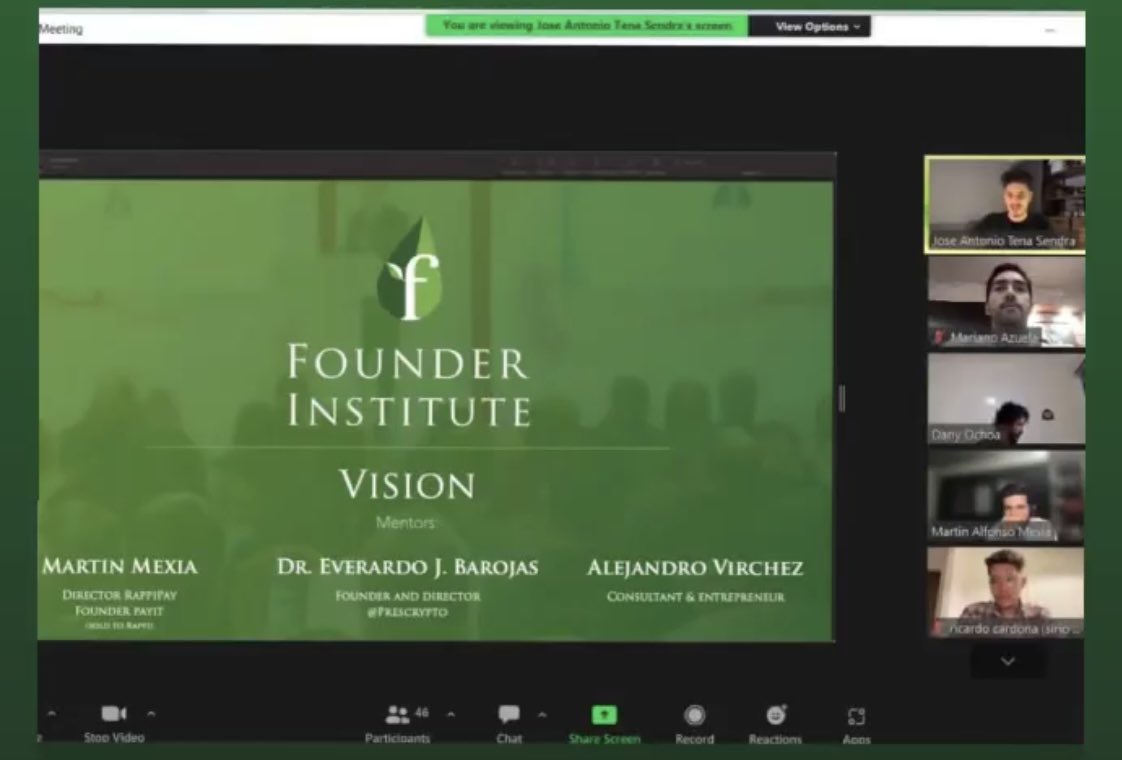Open the View Options dropdown
This screenshot has height=760, width=1122.
click(810, 26)
